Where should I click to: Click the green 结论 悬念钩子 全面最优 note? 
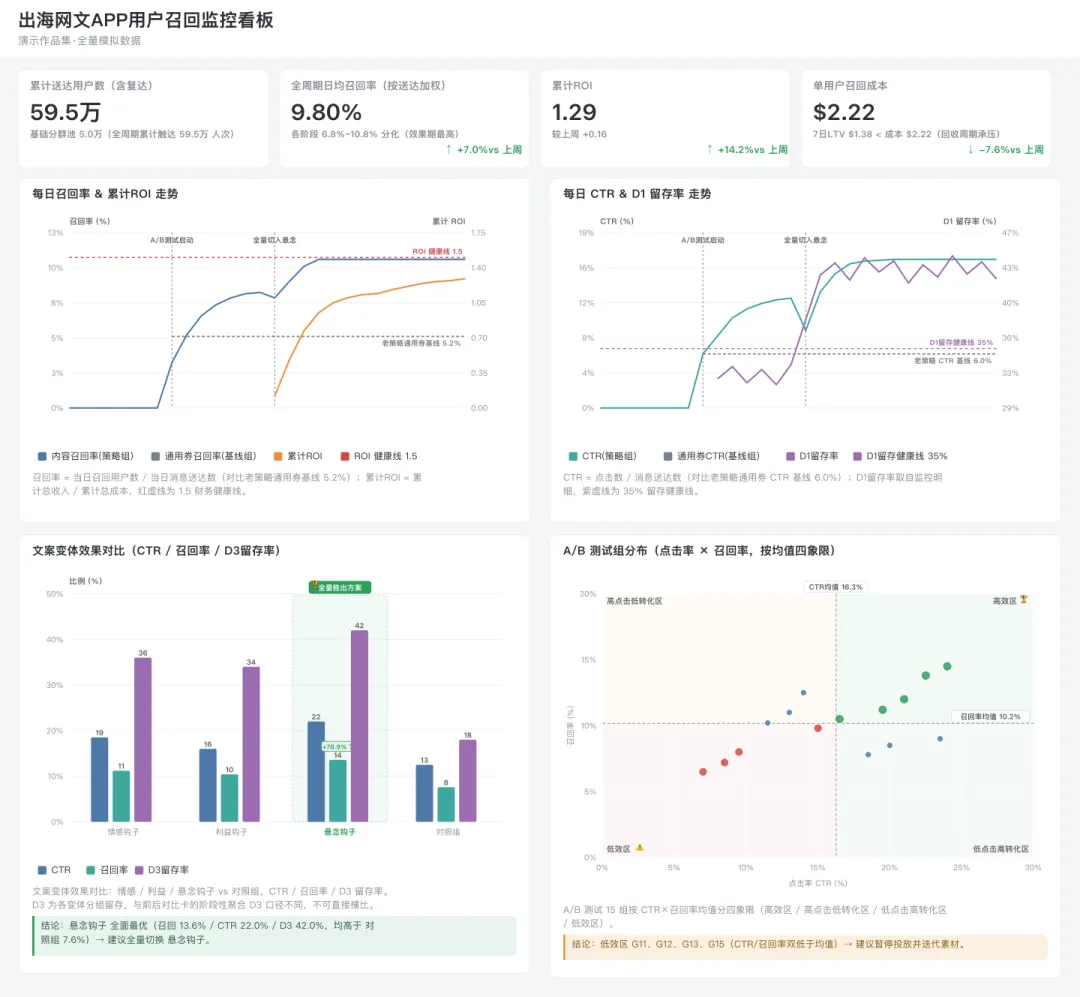click(274, 935)
